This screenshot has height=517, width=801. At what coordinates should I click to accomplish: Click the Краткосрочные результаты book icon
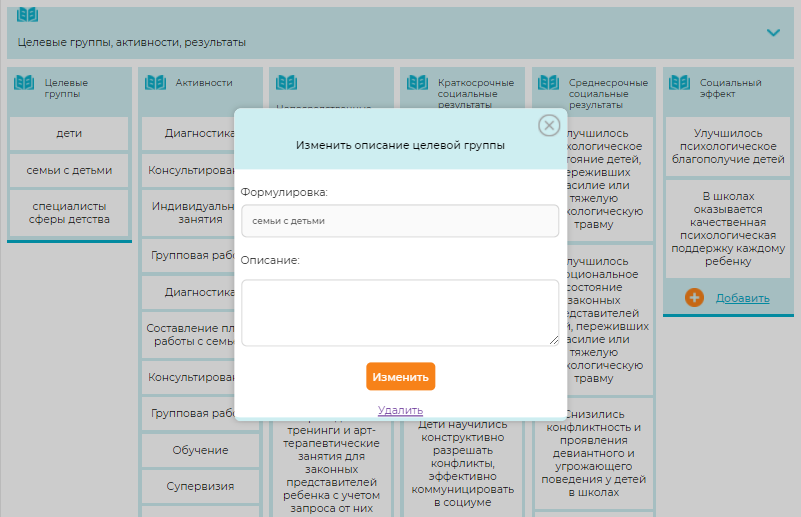tap(417, 83)
